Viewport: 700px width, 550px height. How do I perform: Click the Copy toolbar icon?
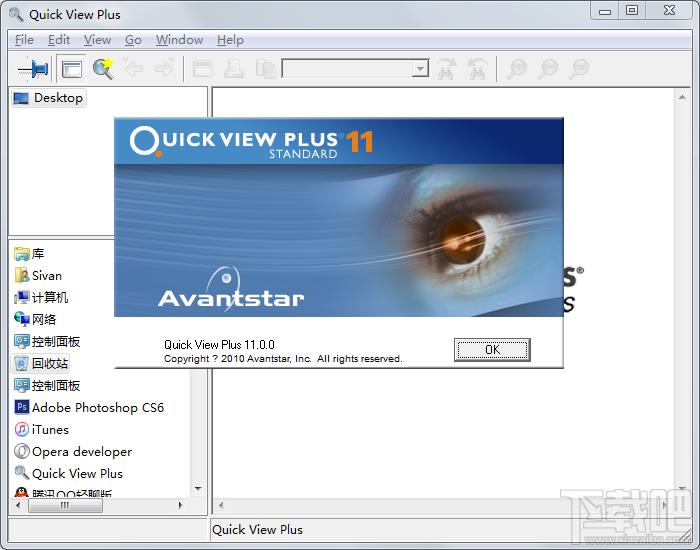(x=266, y=69)
